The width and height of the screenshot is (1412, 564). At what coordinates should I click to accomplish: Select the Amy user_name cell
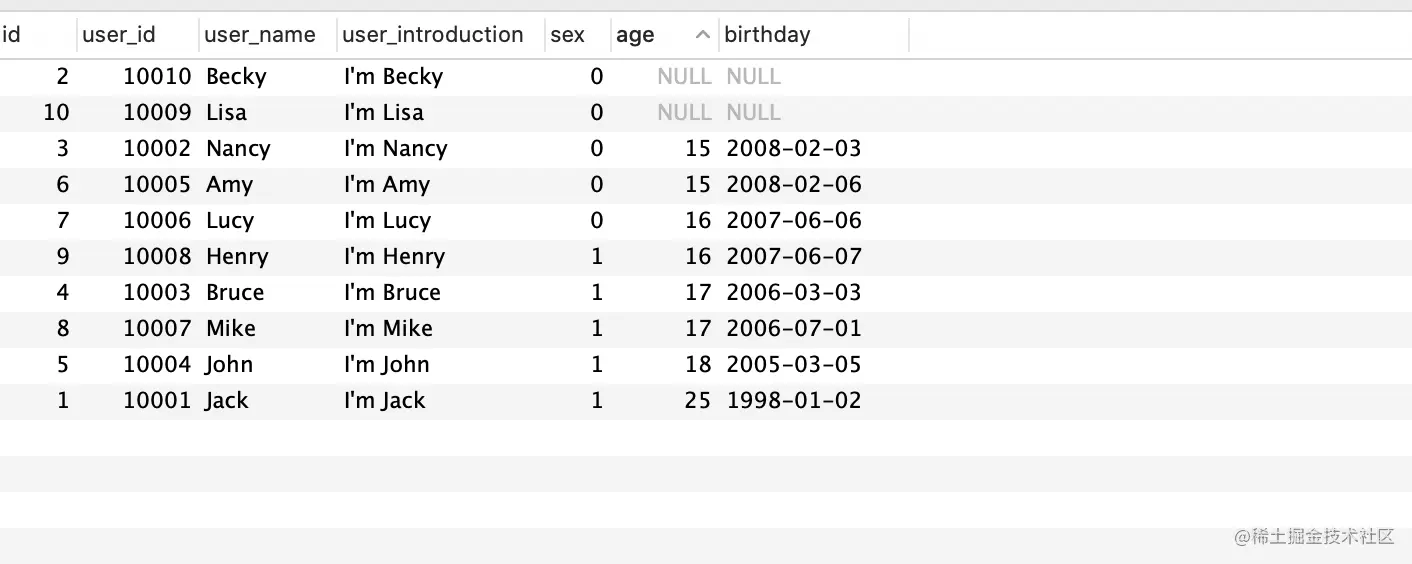click(x=229, y=185)
